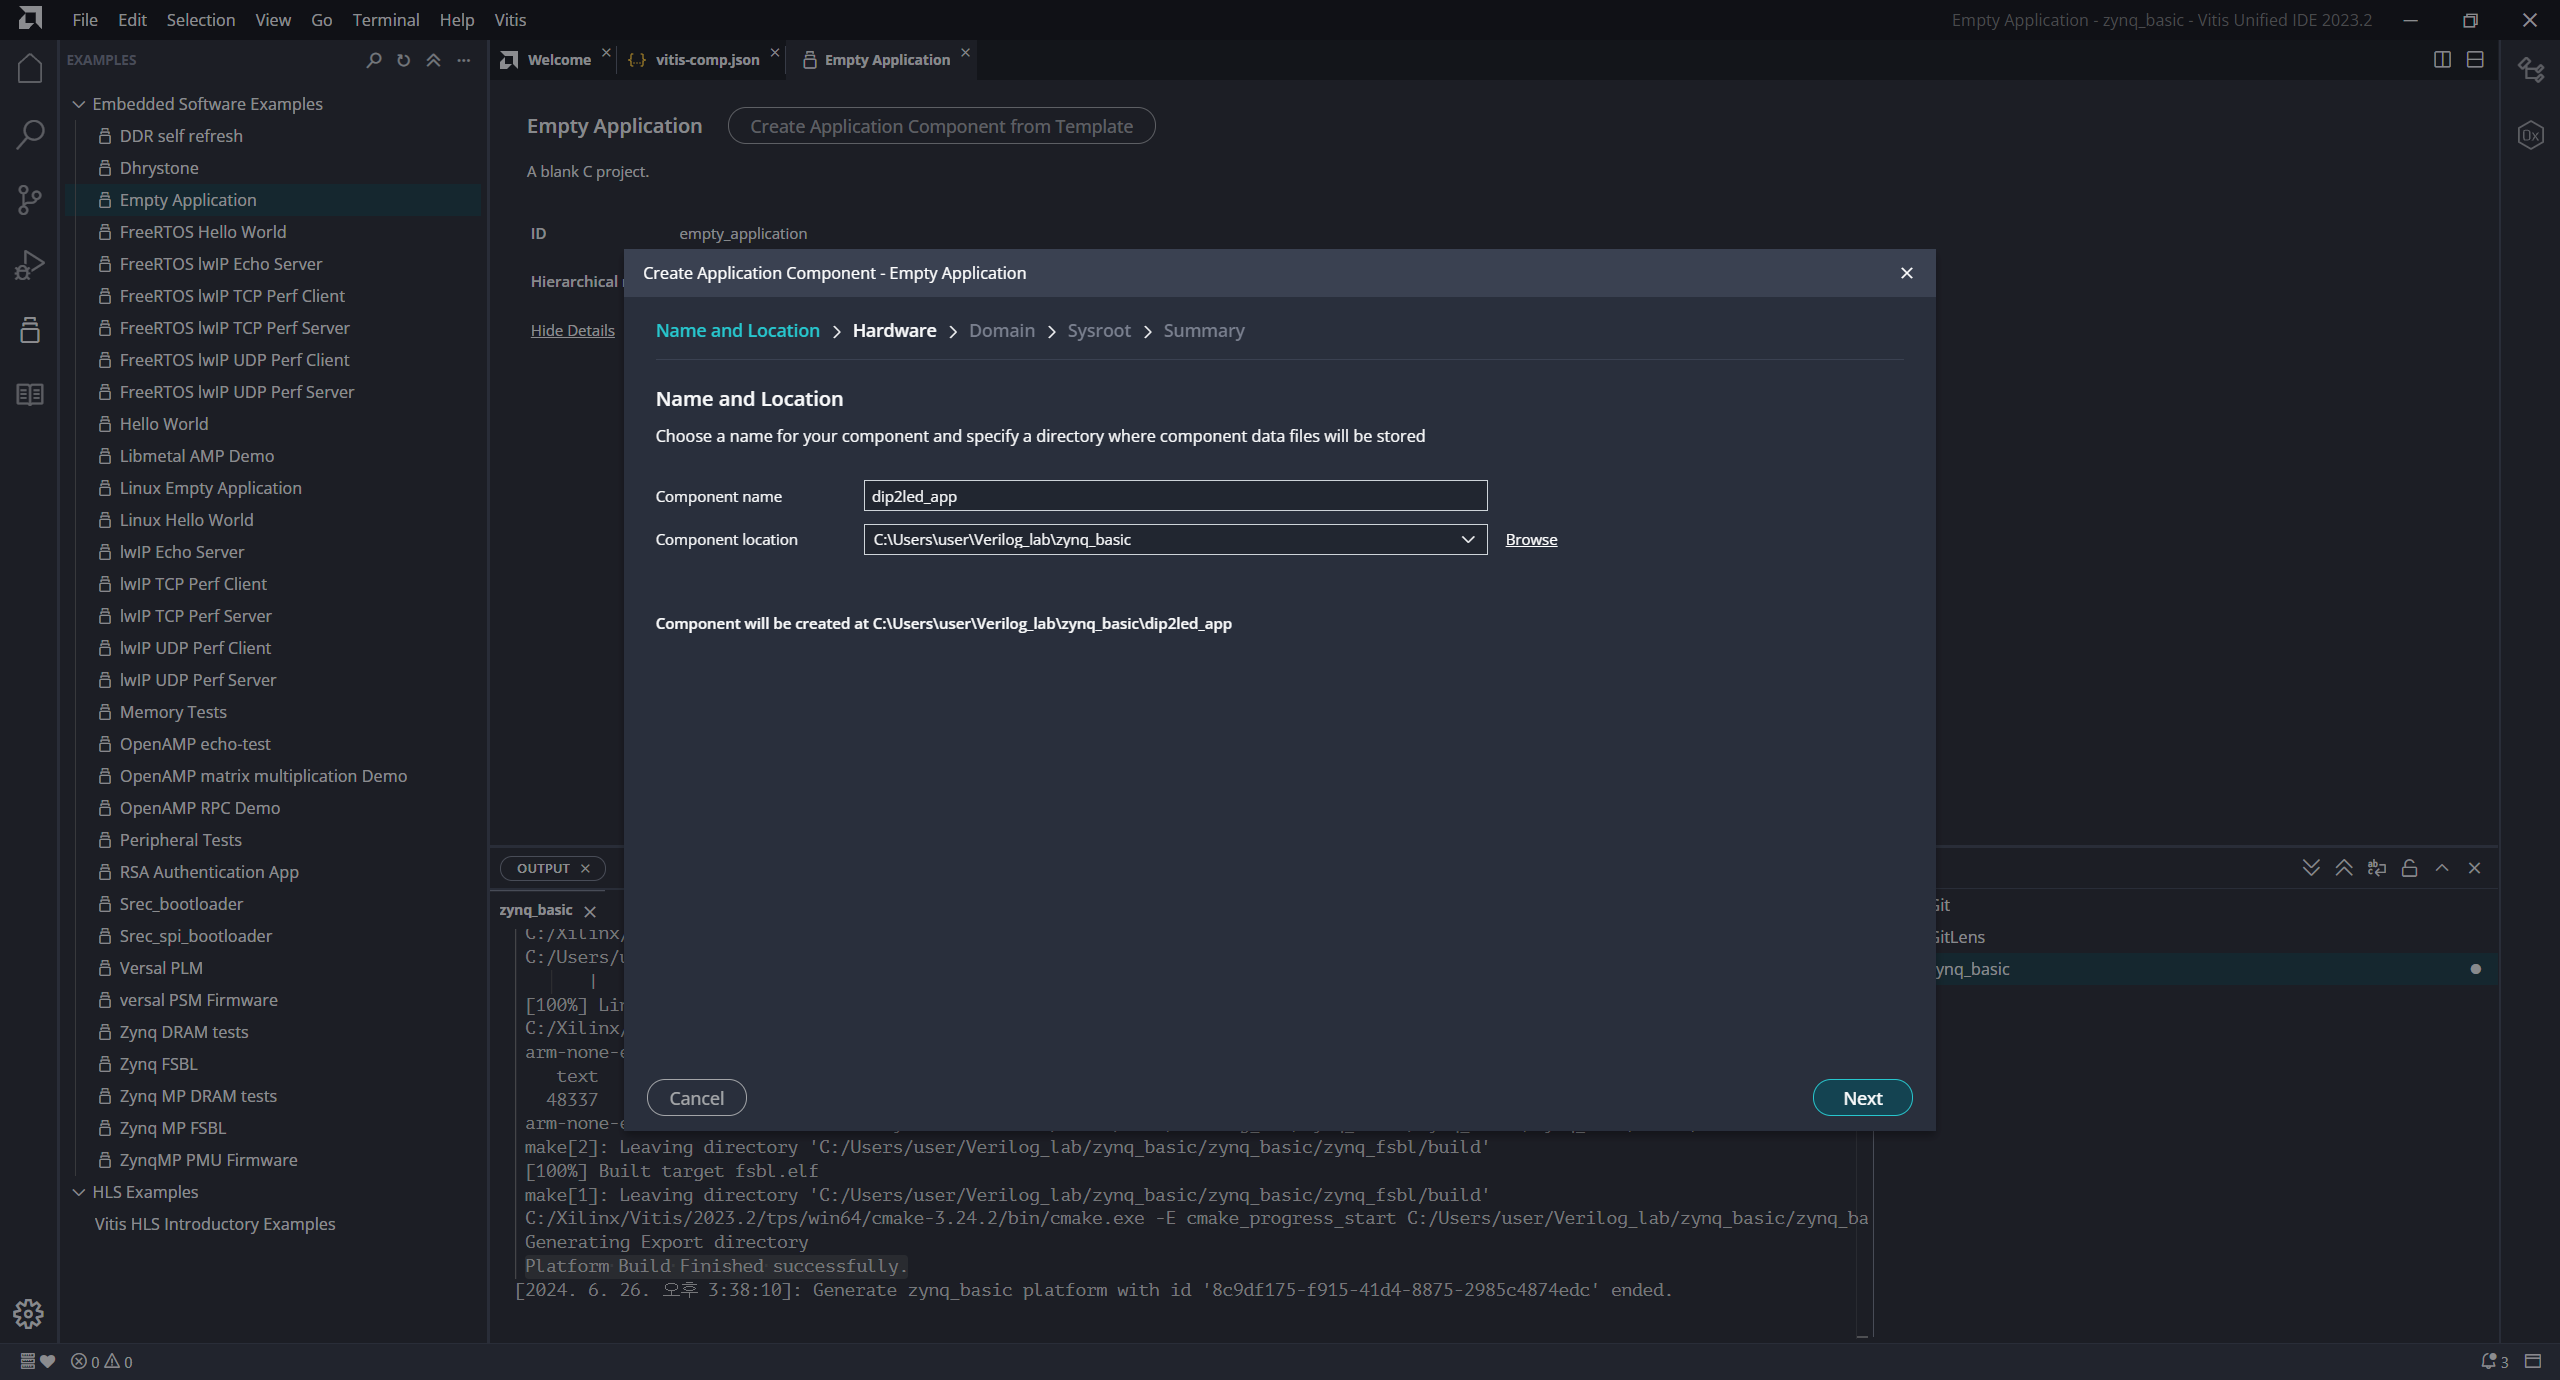Toggle the editor layout icon at top right
This screenshot has width=2560, height=1380.
(x=2475, y=60)
